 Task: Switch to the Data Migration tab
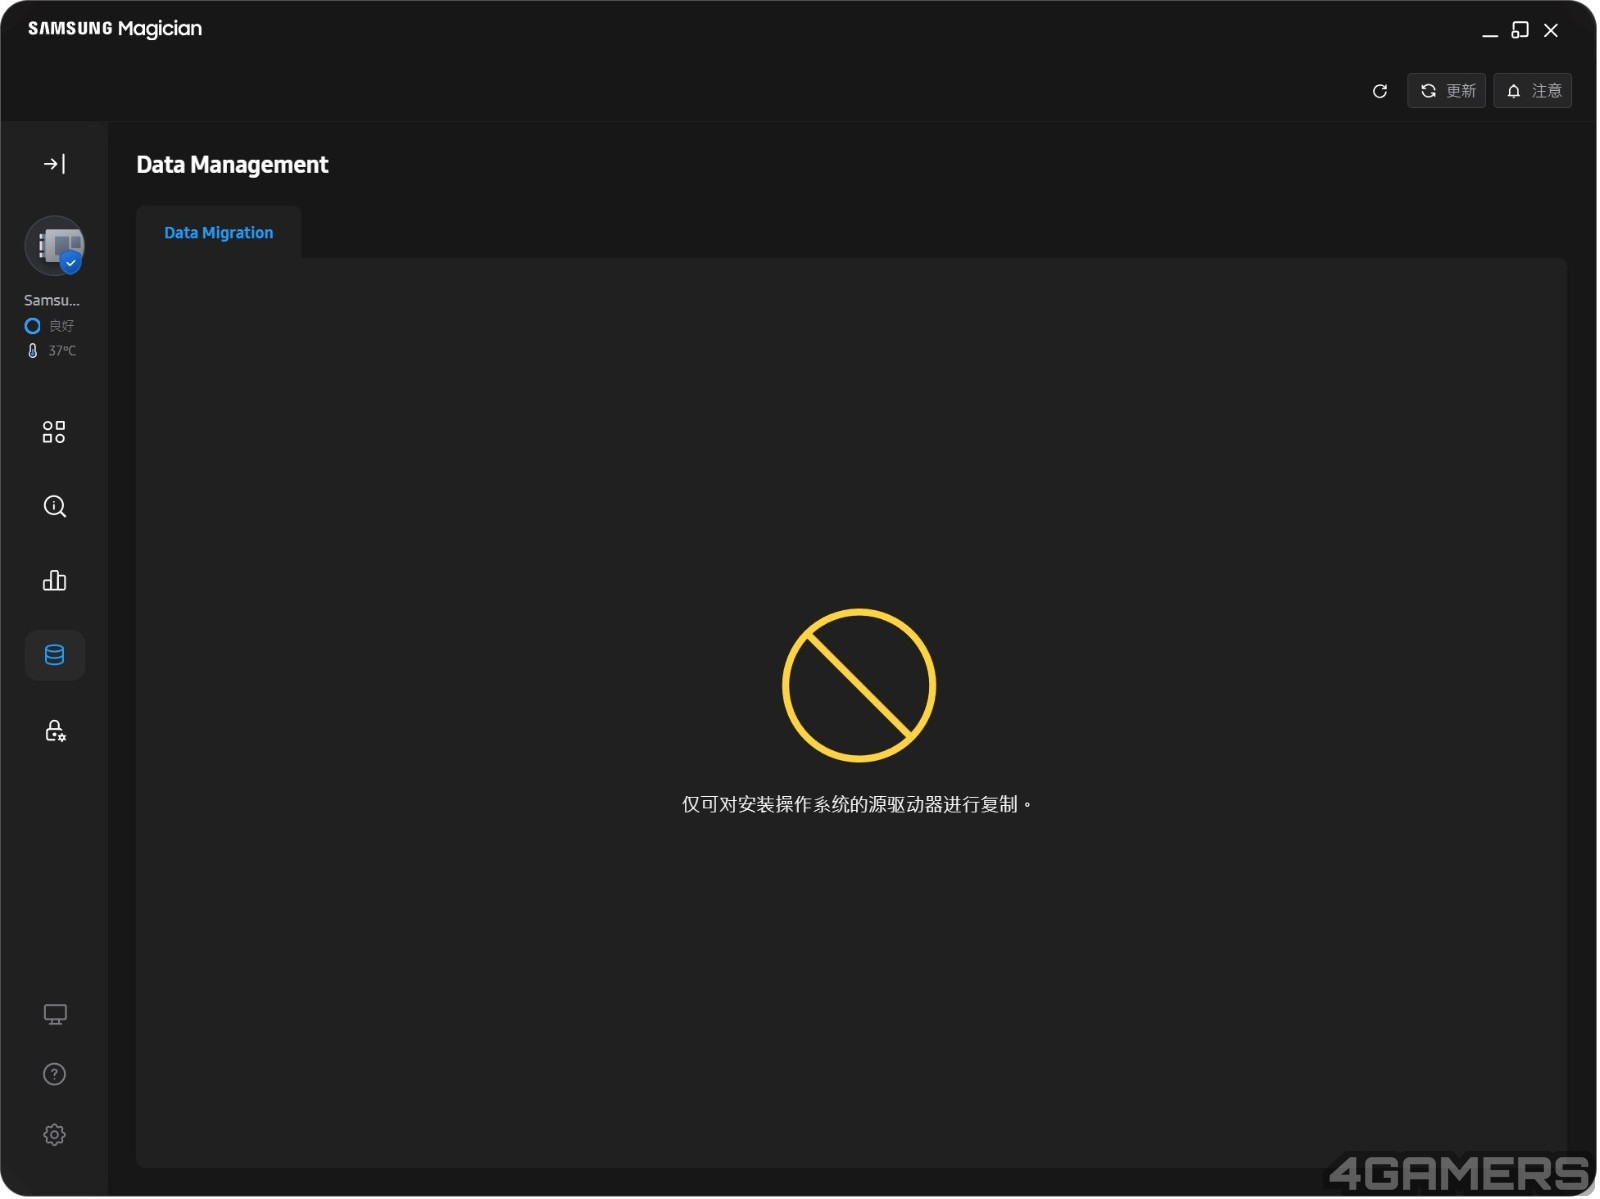(218, 233)
